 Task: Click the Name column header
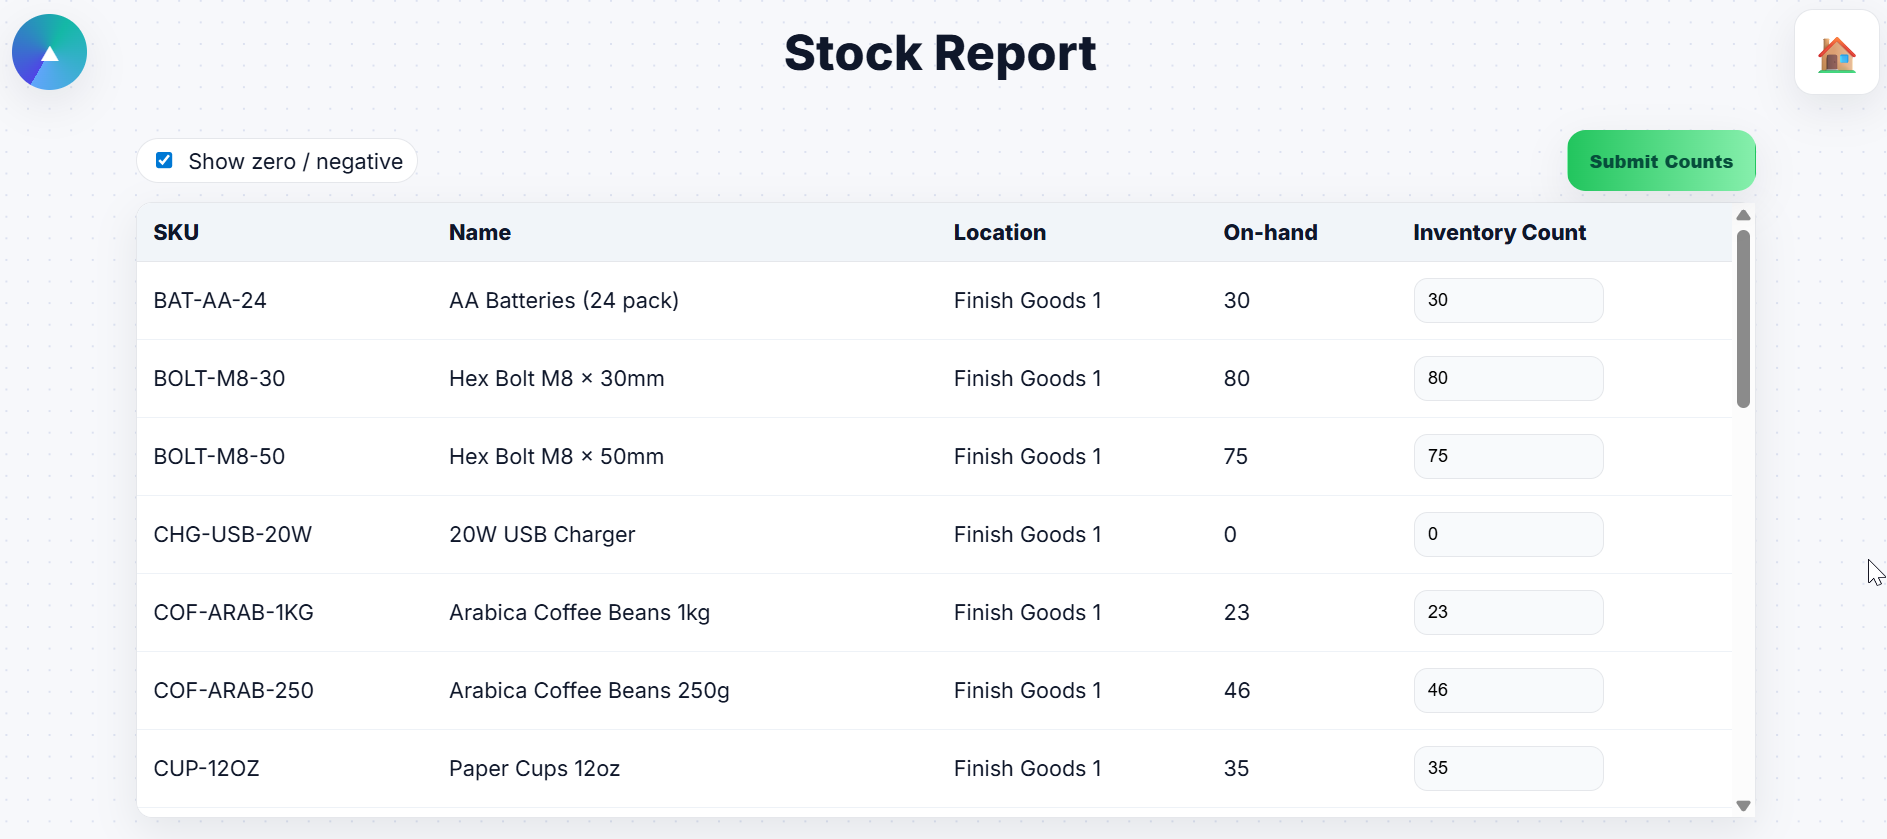pos(480,233)
